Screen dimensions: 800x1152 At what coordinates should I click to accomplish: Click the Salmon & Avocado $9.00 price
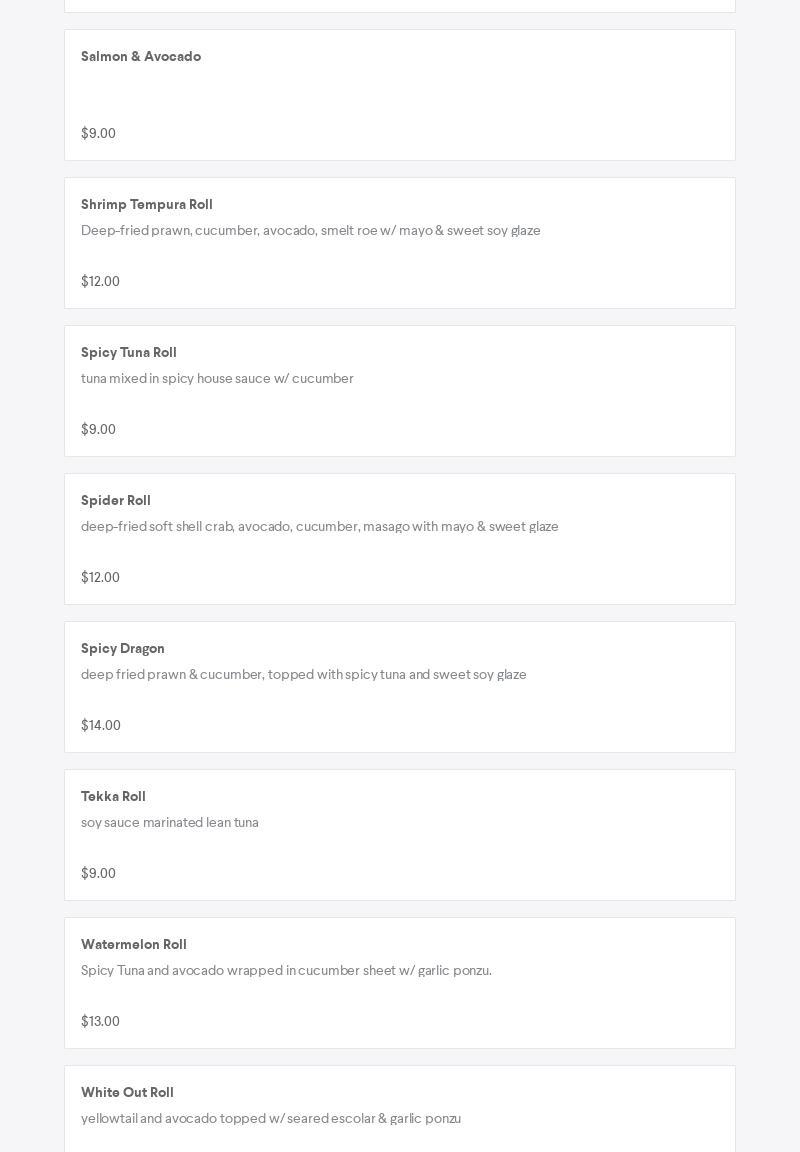[x=98, y=134]
